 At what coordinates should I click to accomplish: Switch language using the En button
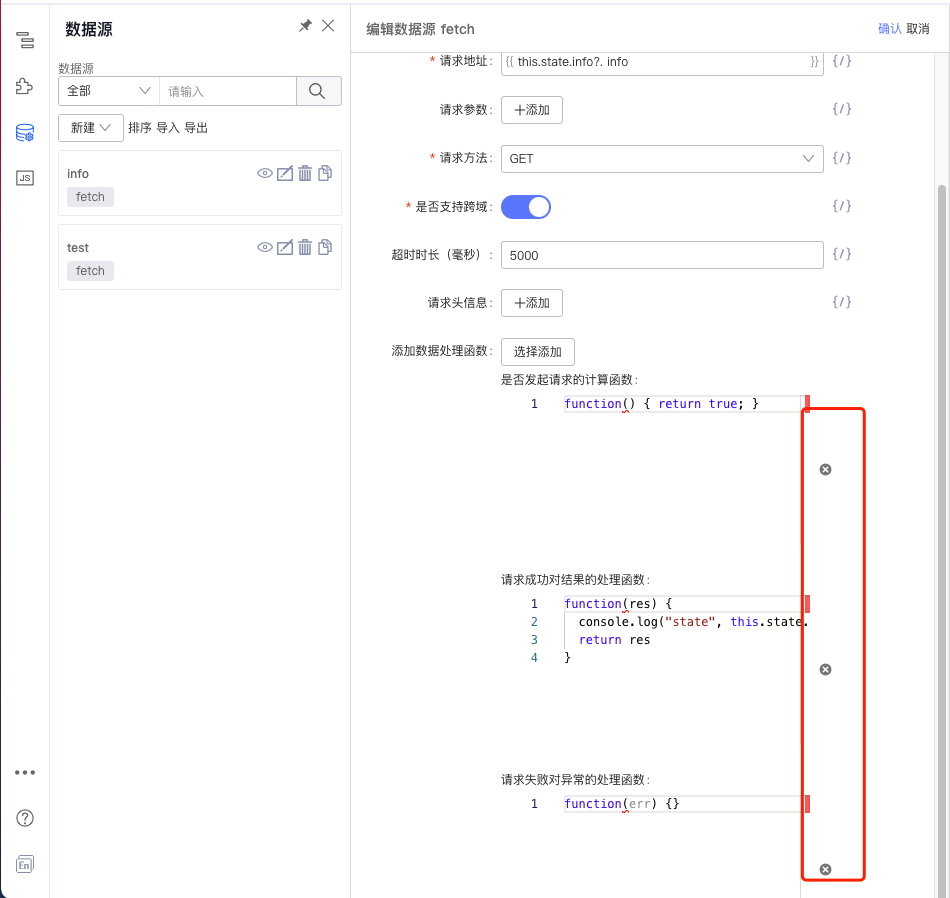pyautogui.click(x=25, y=863)
